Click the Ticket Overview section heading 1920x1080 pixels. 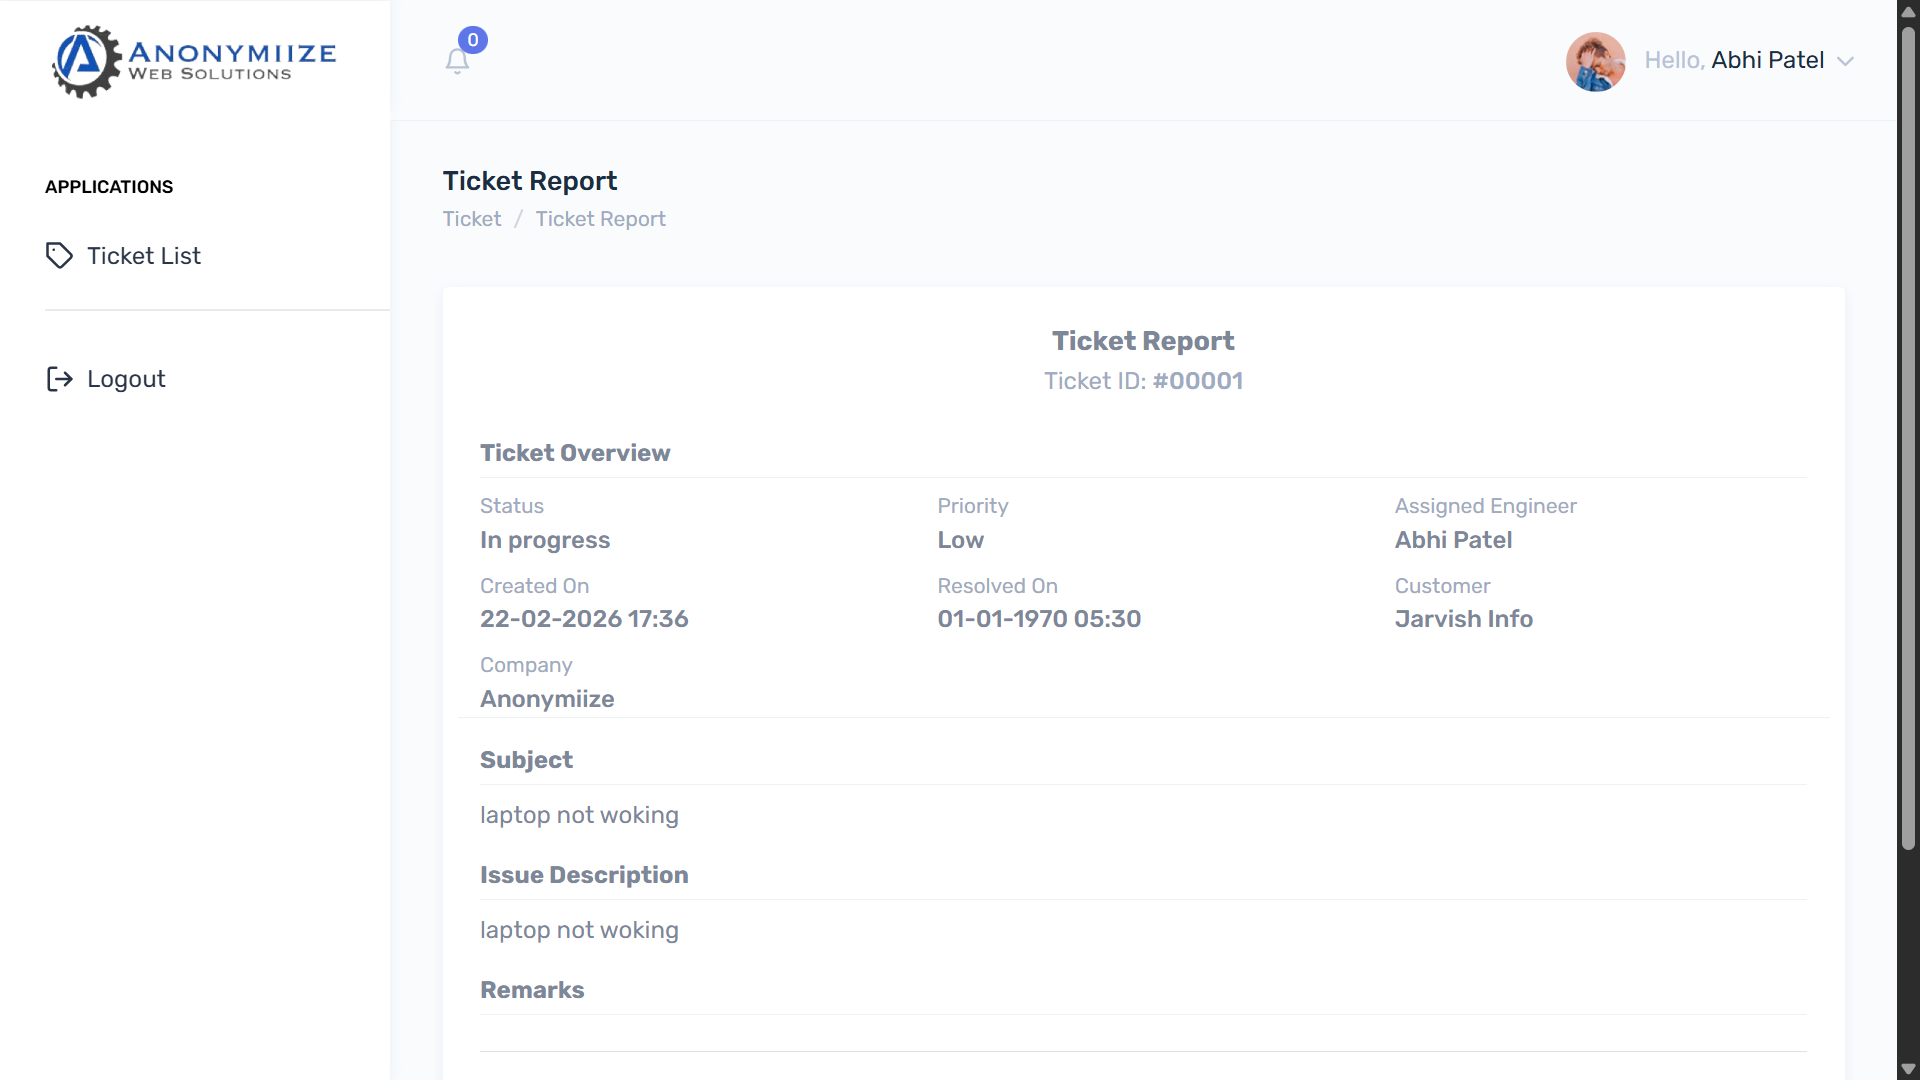pos(575,453)
